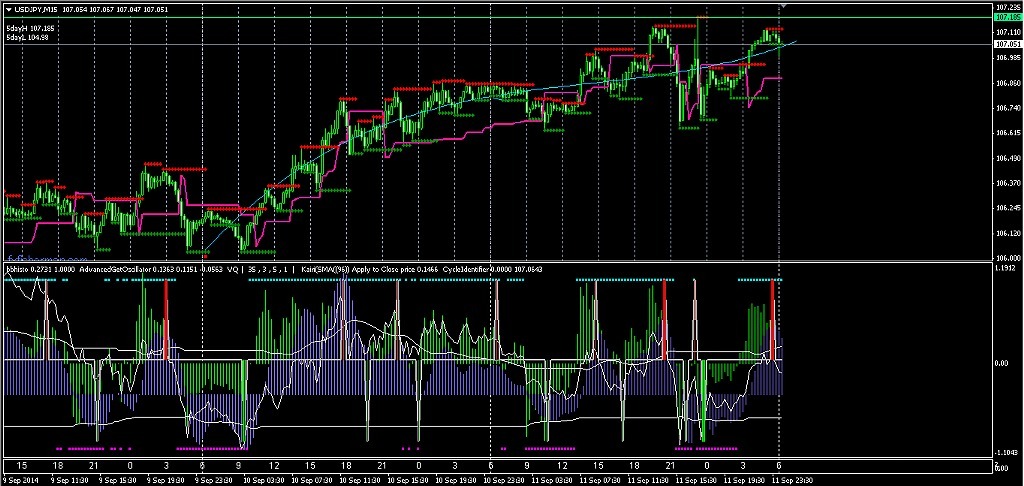Viewport: 1024px width, 486px height.
Task: Click the 107.235 price axis label
Action: (1007, 7)
